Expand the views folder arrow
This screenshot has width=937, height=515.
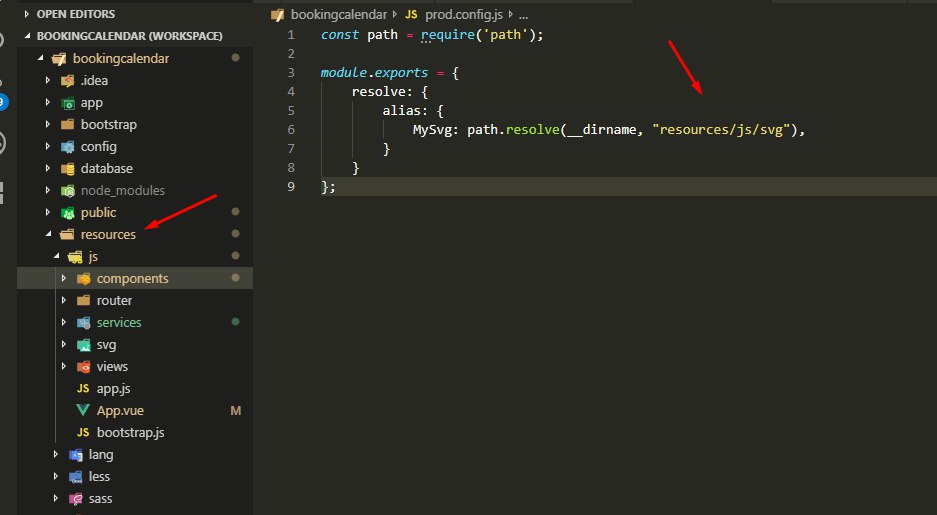click(x=64, y=367)
